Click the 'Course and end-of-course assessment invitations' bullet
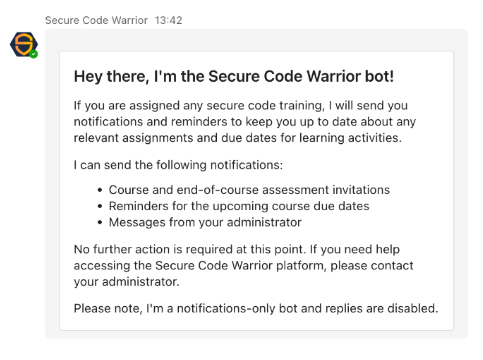Image resolution: width=483 pixels, height=360 pixels. click(x=249, y=190)
